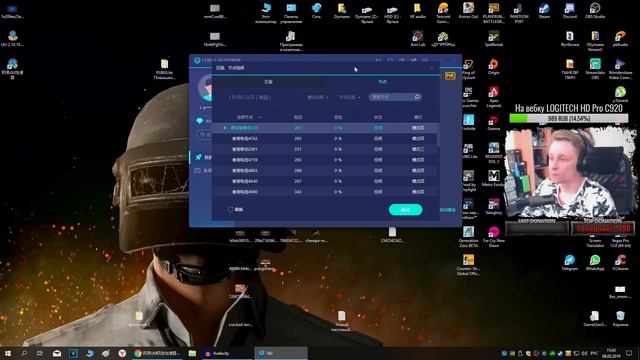Open the Панель управления desktop icon
The image size is (640, 360).
(x=291, y=13)
